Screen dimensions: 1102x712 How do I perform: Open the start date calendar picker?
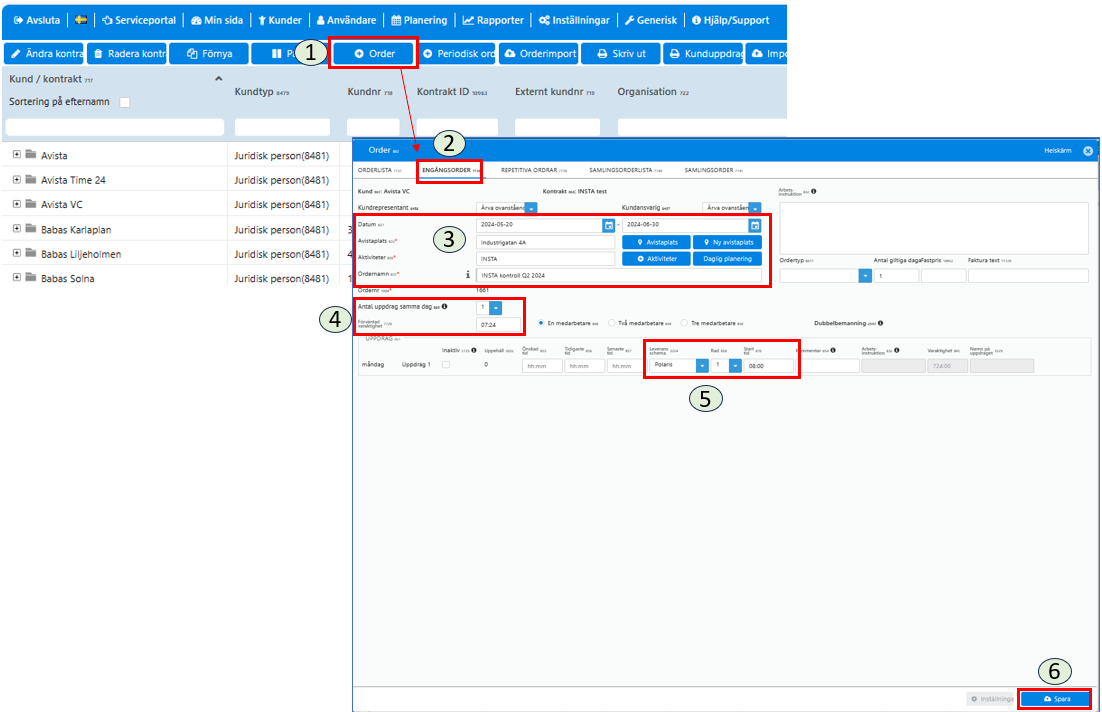click(609, 225)
